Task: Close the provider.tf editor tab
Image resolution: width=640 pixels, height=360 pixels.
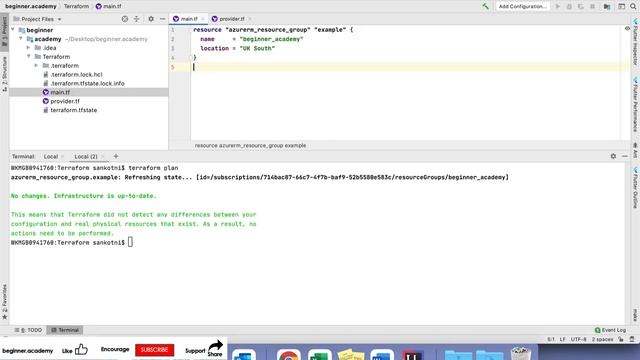Action: pos(250,19)
